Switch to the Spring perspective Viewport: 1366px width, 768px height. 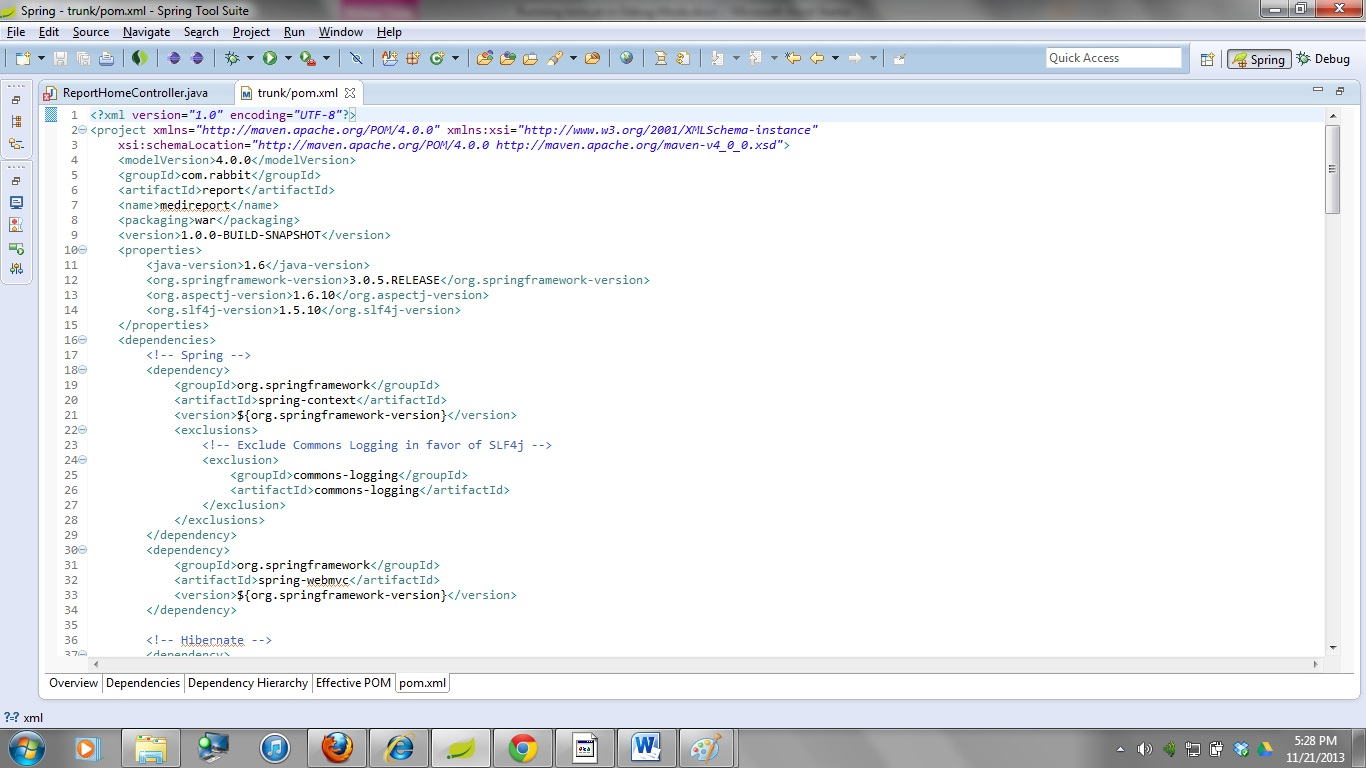pyautogui.click(x=1259, y=59)
